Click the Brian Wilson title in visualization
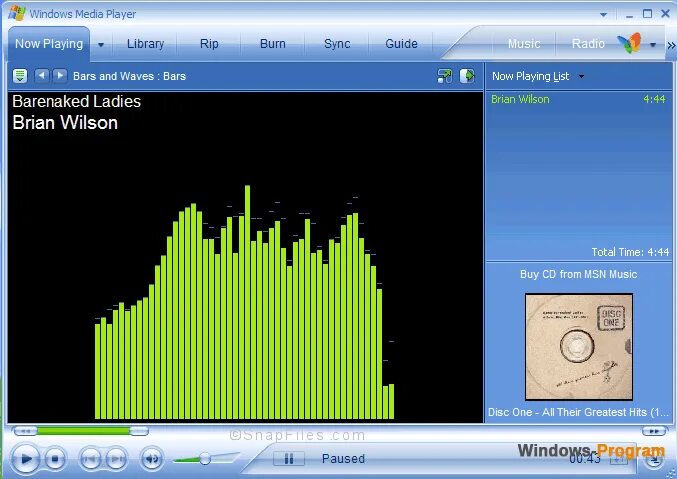 click(x=65, y=123)
